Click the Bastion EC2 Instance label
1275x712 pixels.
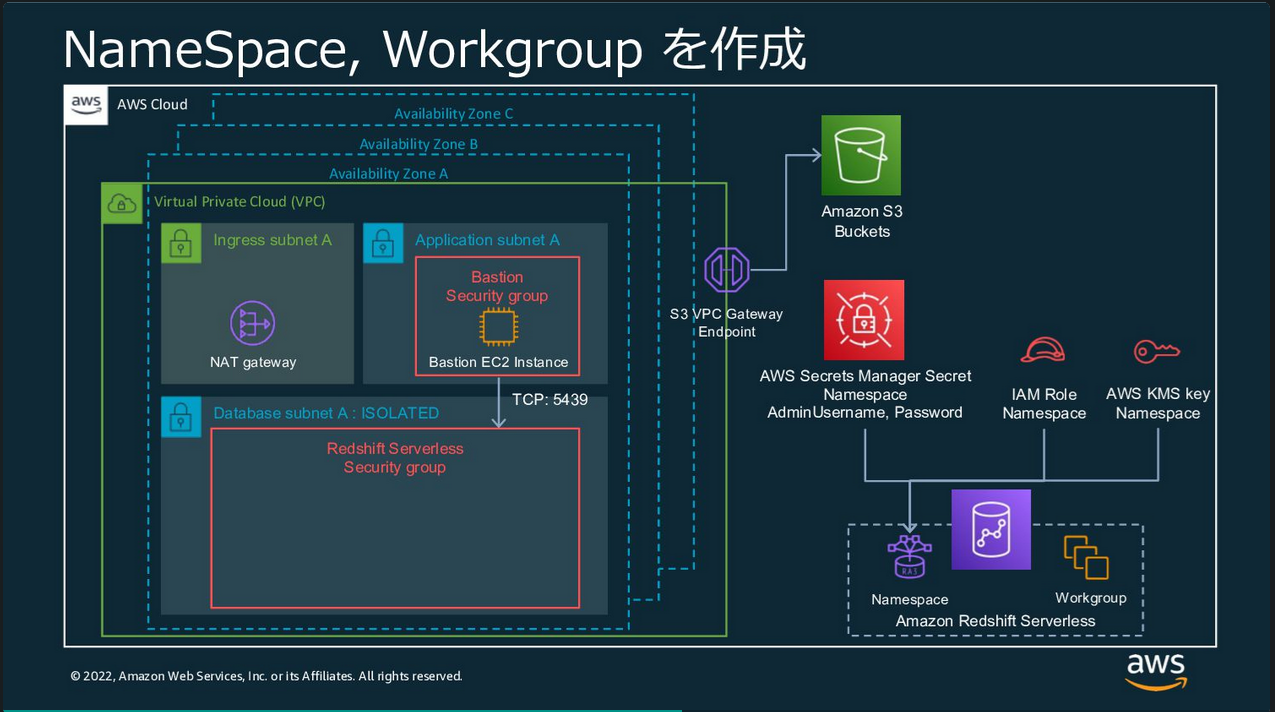[x=498, y=362]
